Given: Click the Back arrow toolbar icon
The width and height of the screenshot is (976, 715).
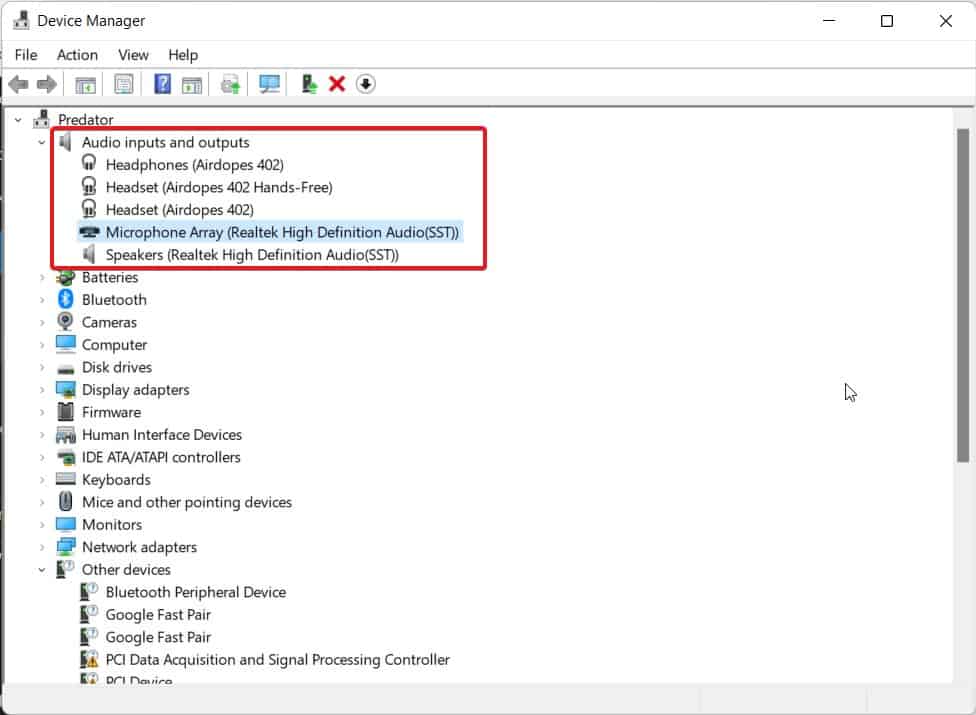Looking at the screenshot, I should [x=19, y=84].
